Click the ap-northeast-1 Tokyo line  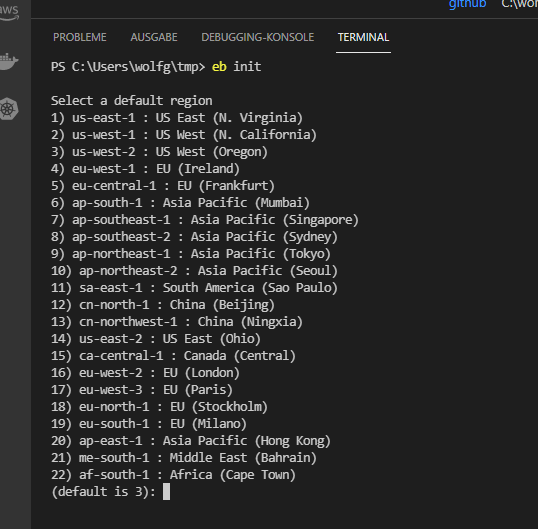[x=191, y=254]
